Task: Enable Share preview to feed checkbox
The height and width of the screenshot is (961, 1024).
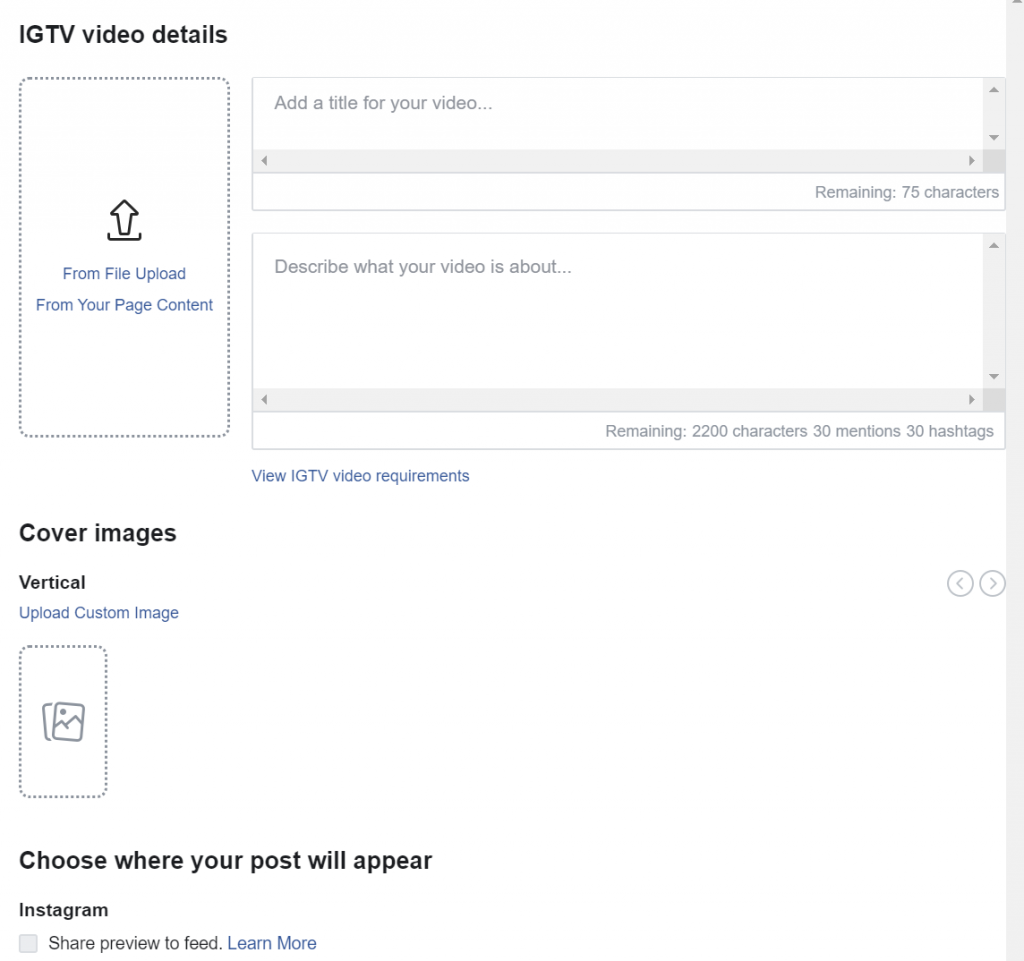Action: pyautogui.click(x=28, y=943)
